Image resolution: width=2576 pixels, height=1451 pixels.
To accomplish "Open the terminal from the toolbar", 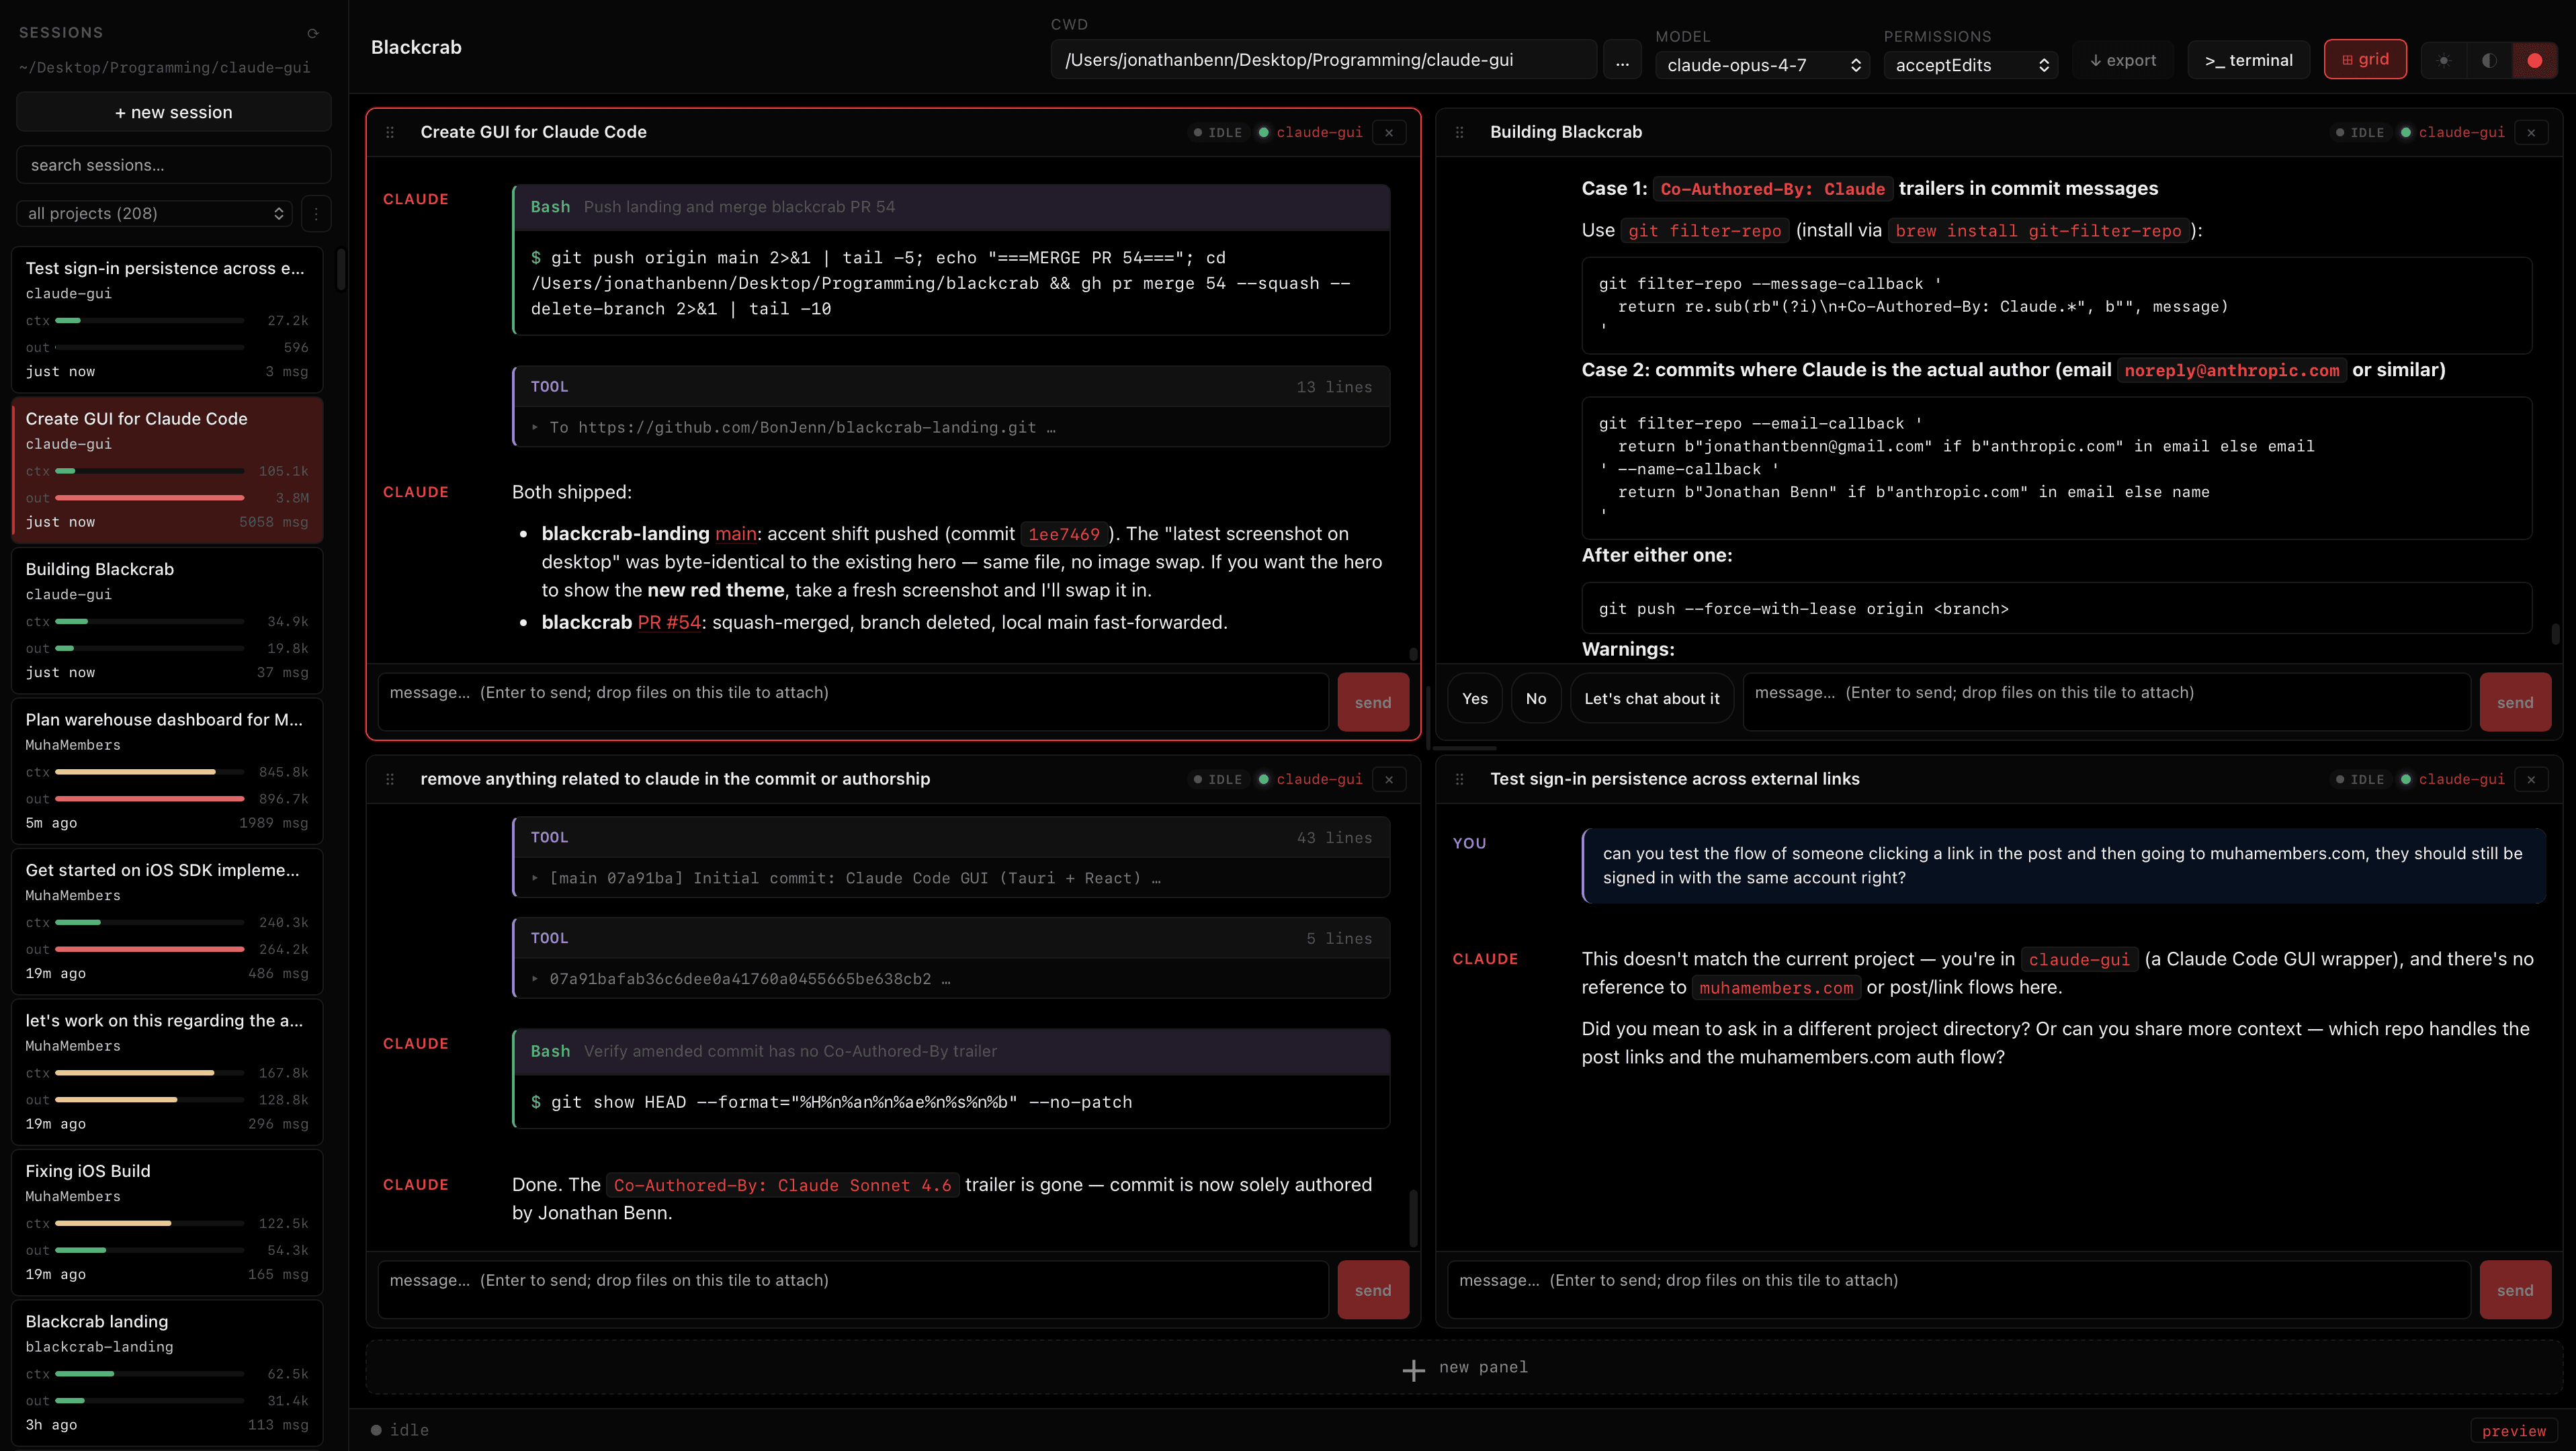I will (2248, 60).
